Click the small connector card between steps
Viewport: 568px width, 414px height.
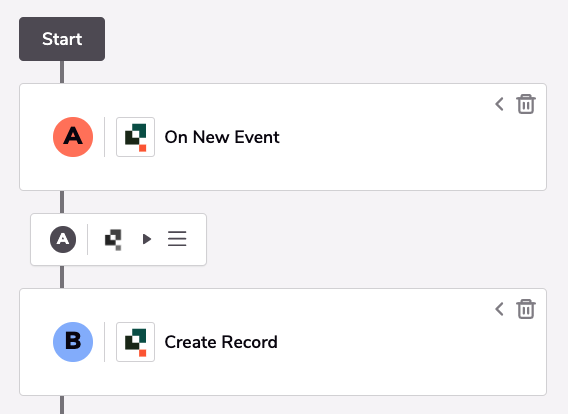coord(118,239)
